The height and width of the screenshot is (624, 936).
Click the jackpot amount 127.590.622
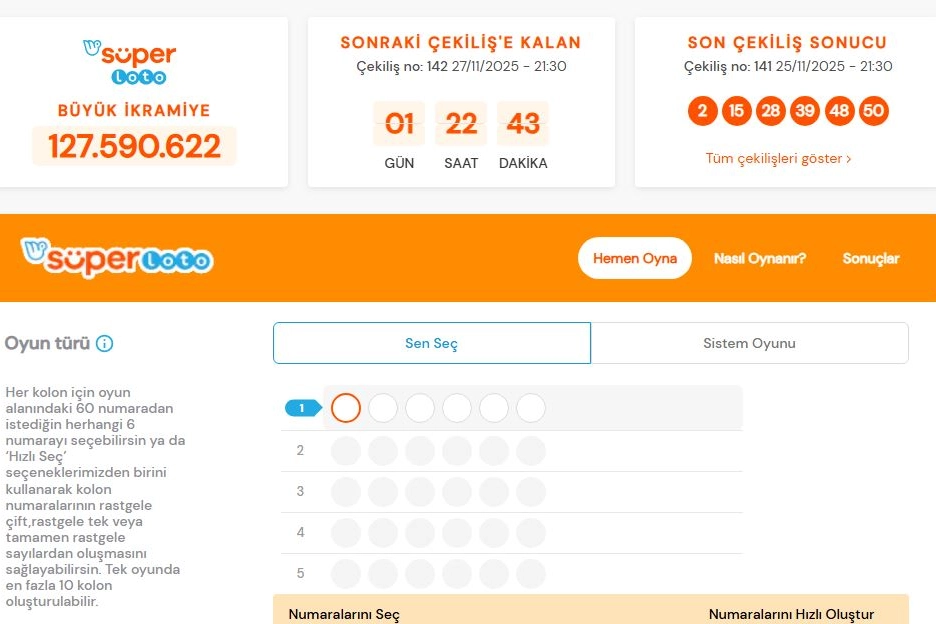(x=134, y=146)
